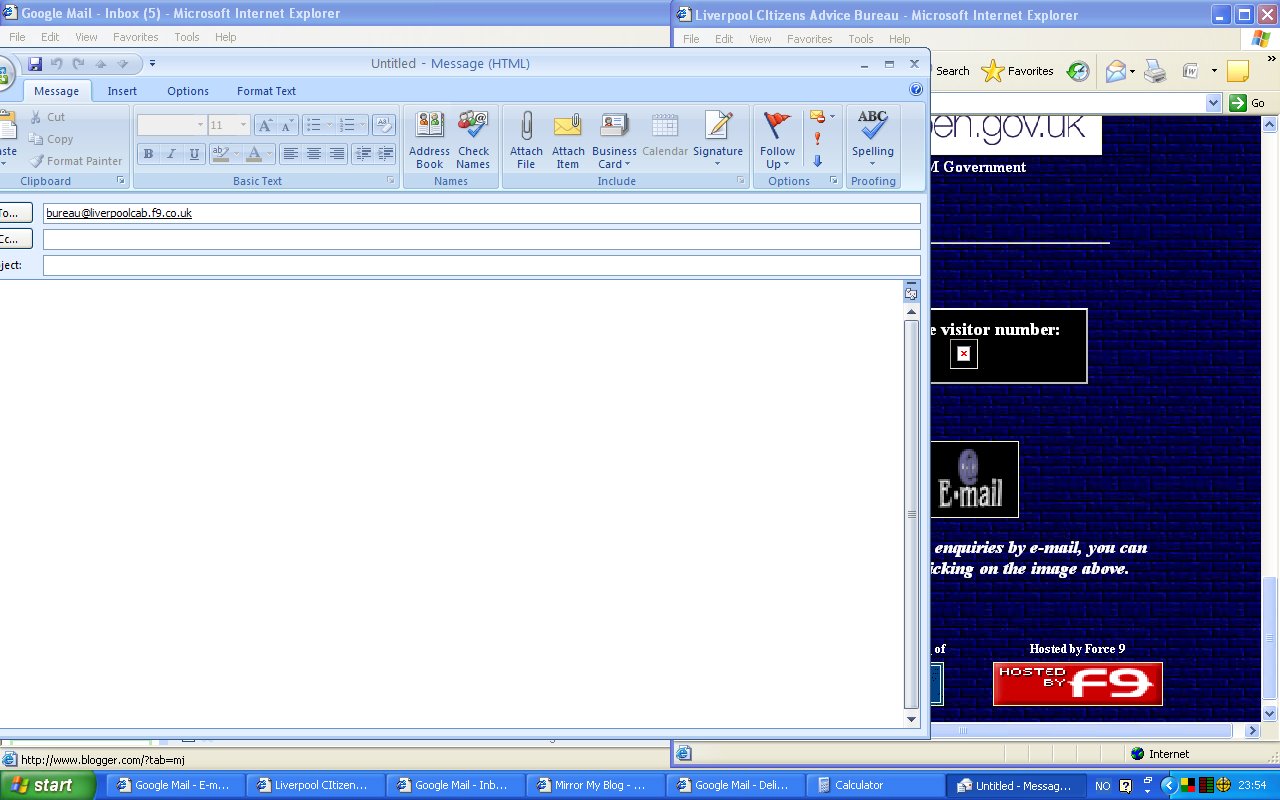
Task: Click the Go button in Internet Explorer
Action: [1248, 103]
